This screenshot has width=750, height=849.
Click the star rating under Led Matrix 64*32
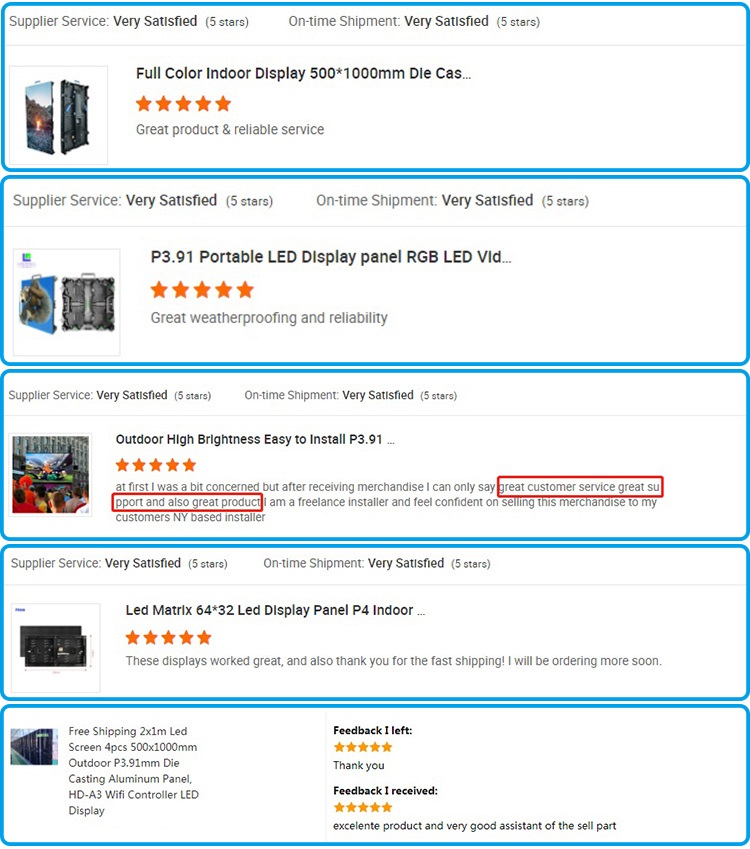coord(168,637)
